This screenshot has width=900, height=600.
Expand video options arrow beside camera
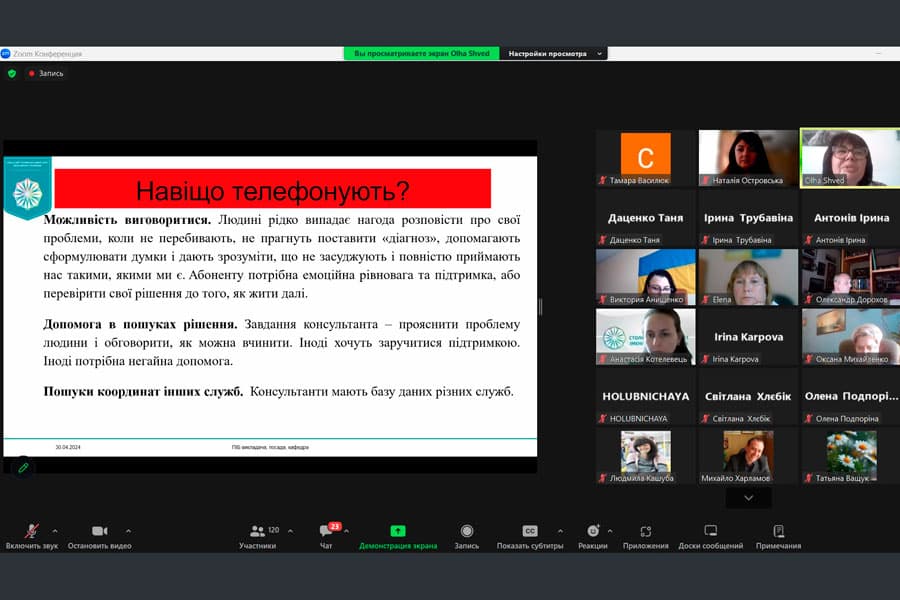point(128,531)
